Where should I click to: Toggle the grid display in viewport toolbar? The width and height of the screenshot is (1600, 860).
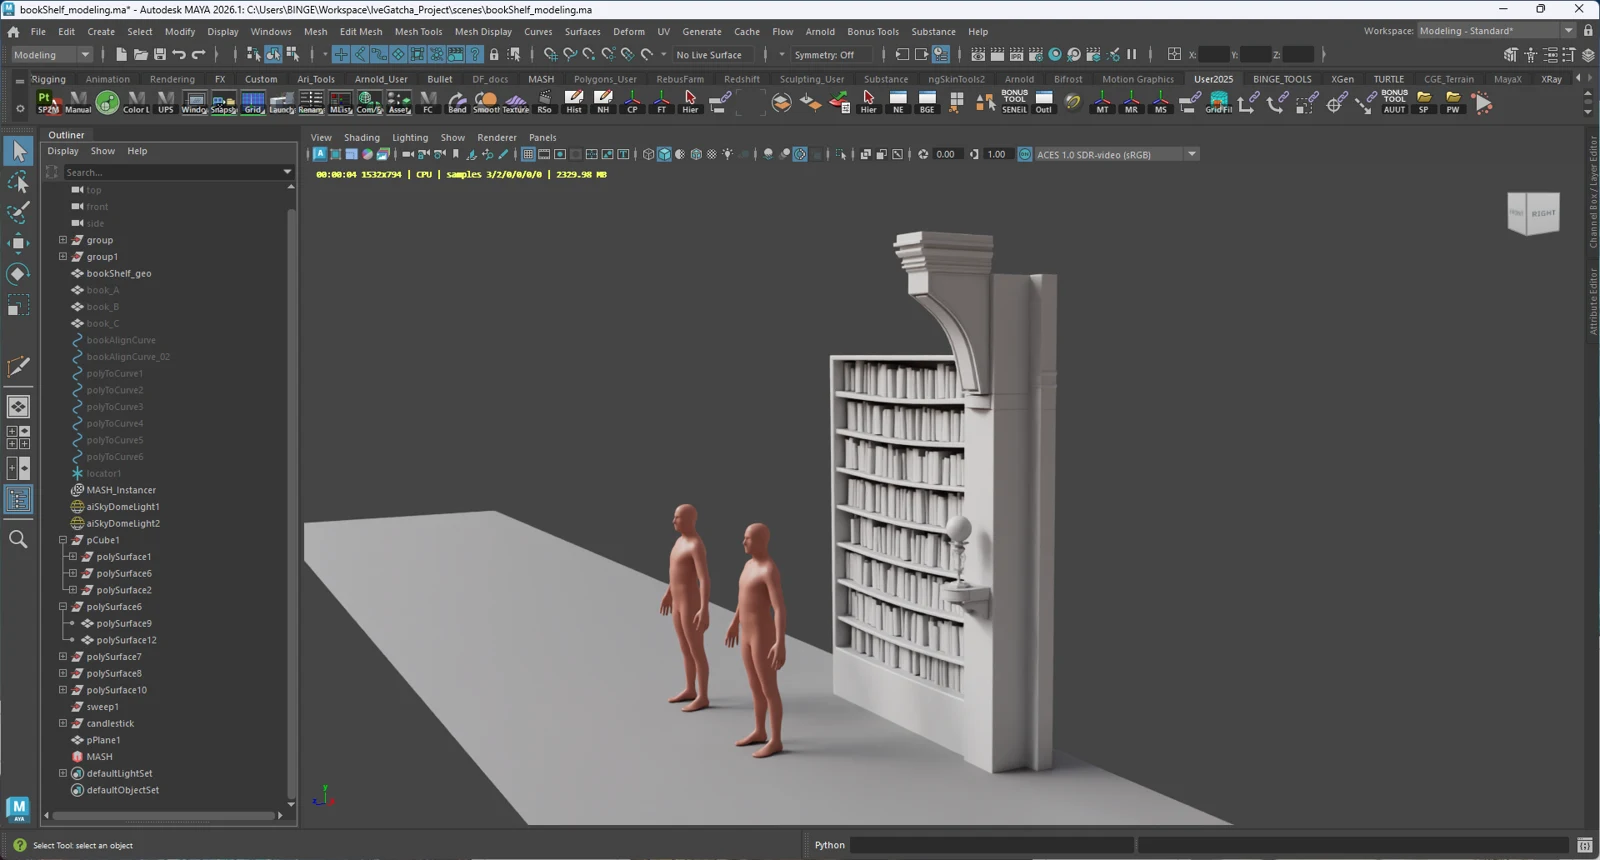point(528,154)
